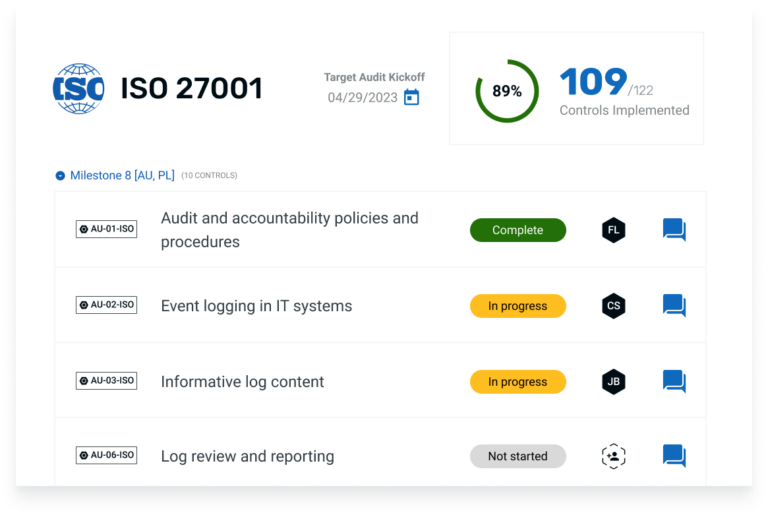This screenshot has width=768, height=515.
Task: Open Milestone 8 [AU, PL] link
Action: (x=122, y=175)
